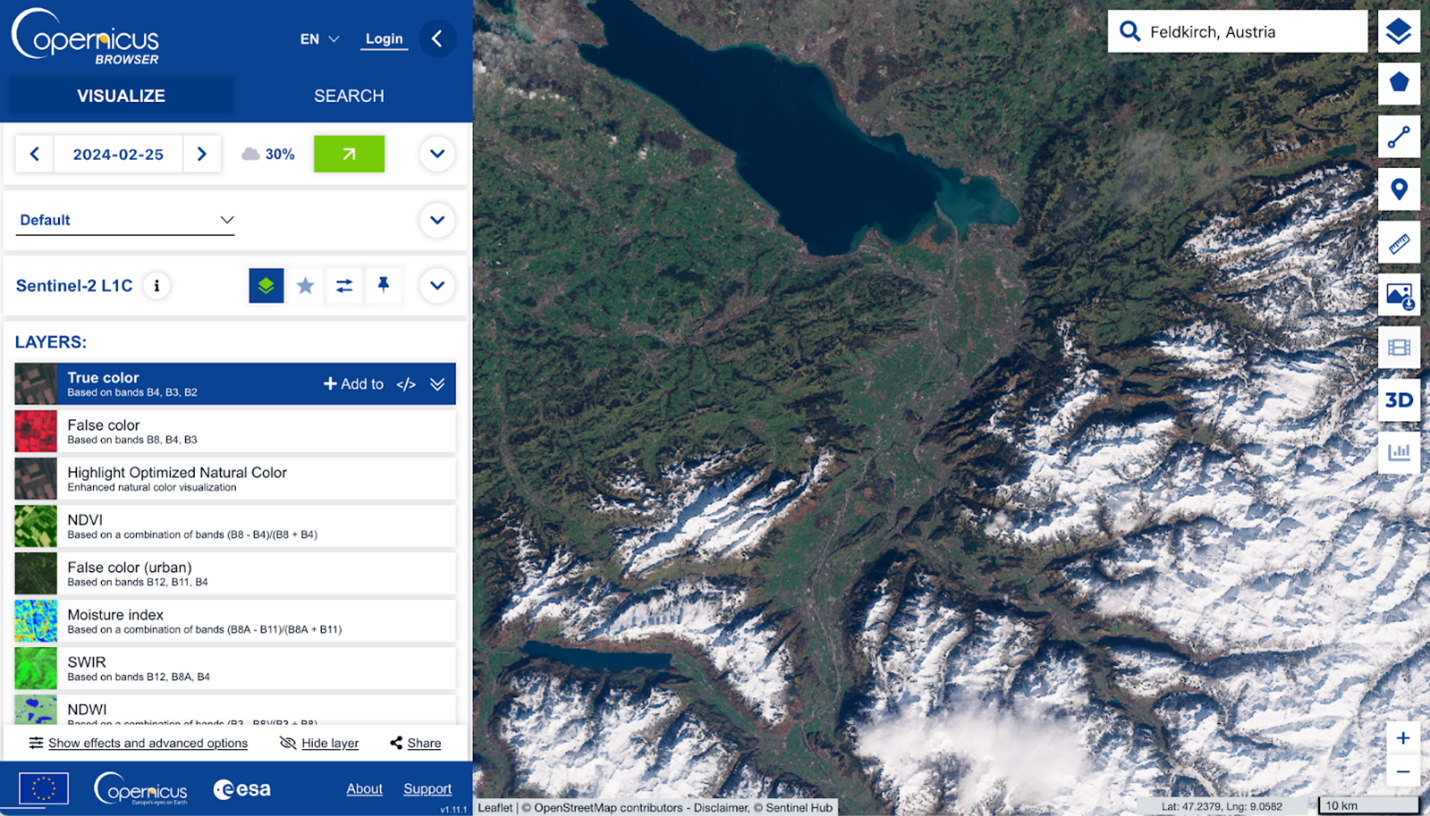Click the Login link
The width and height of the screenshot is (1430, 816).
tap(384, 39)
